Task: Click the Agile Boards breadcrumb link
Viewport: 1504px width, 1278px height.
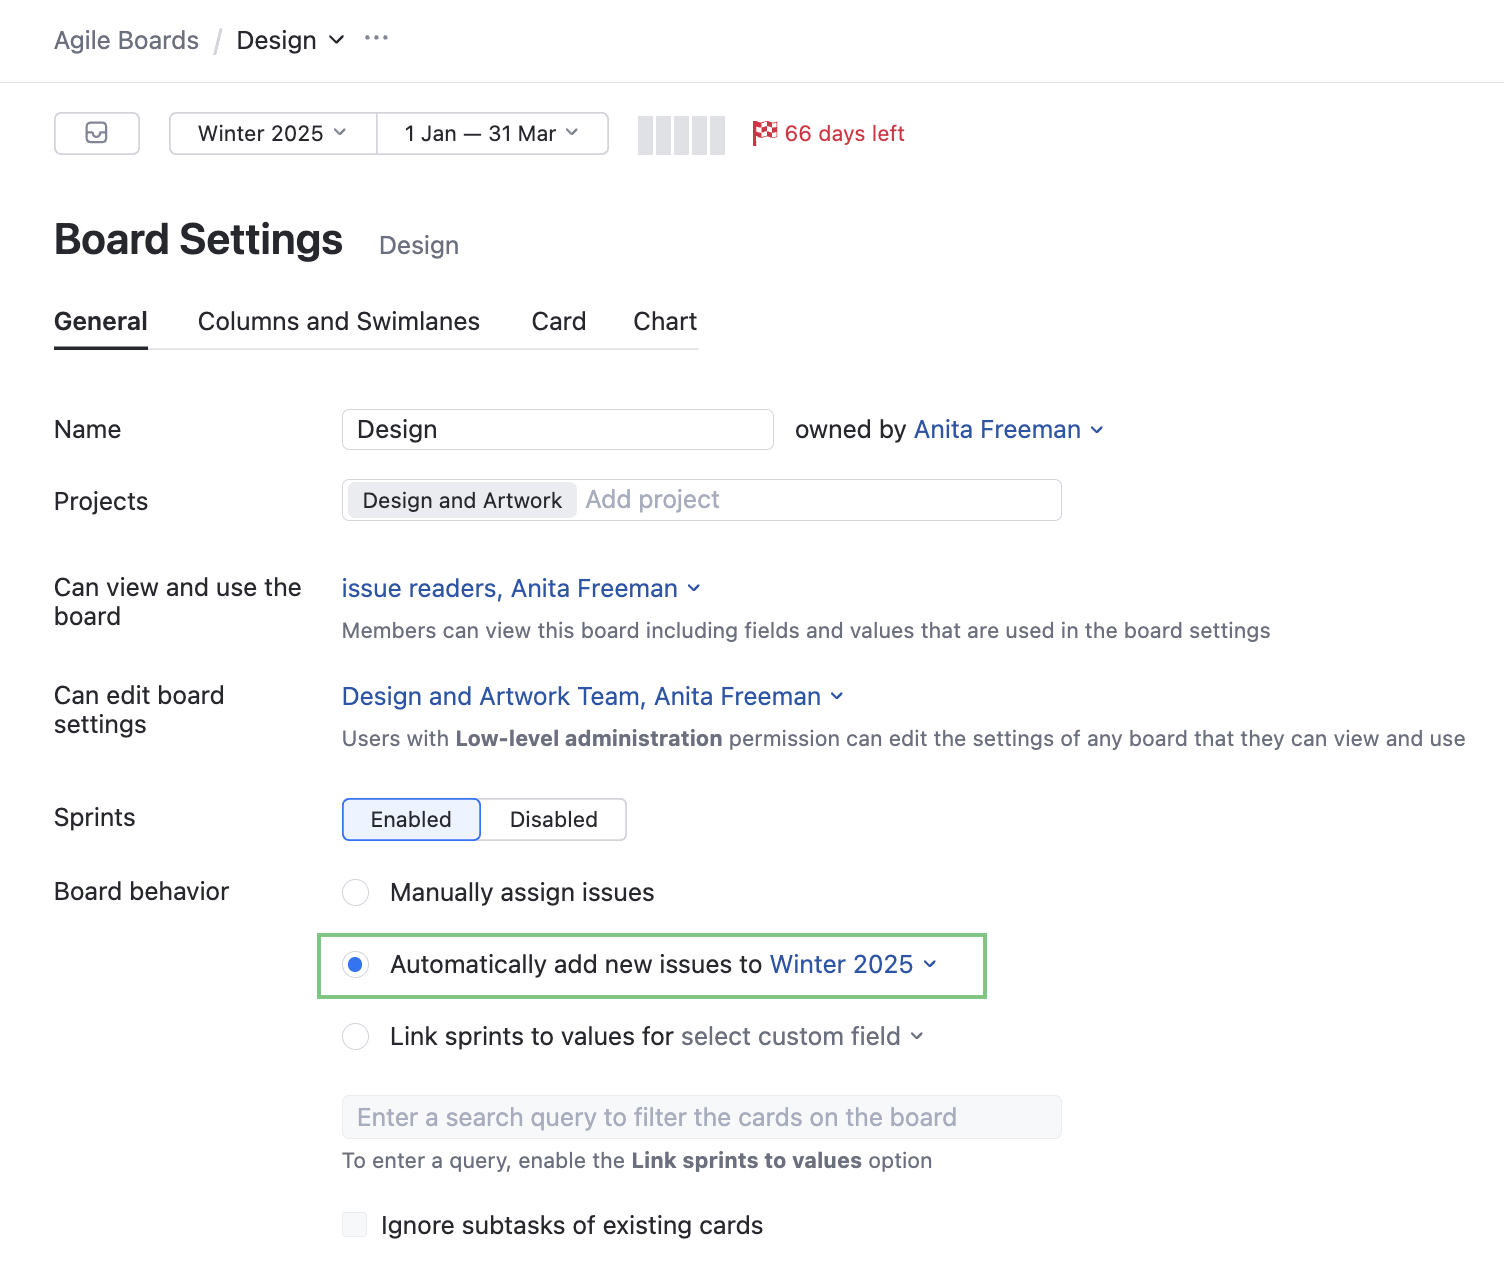Action: coord(126,40)
